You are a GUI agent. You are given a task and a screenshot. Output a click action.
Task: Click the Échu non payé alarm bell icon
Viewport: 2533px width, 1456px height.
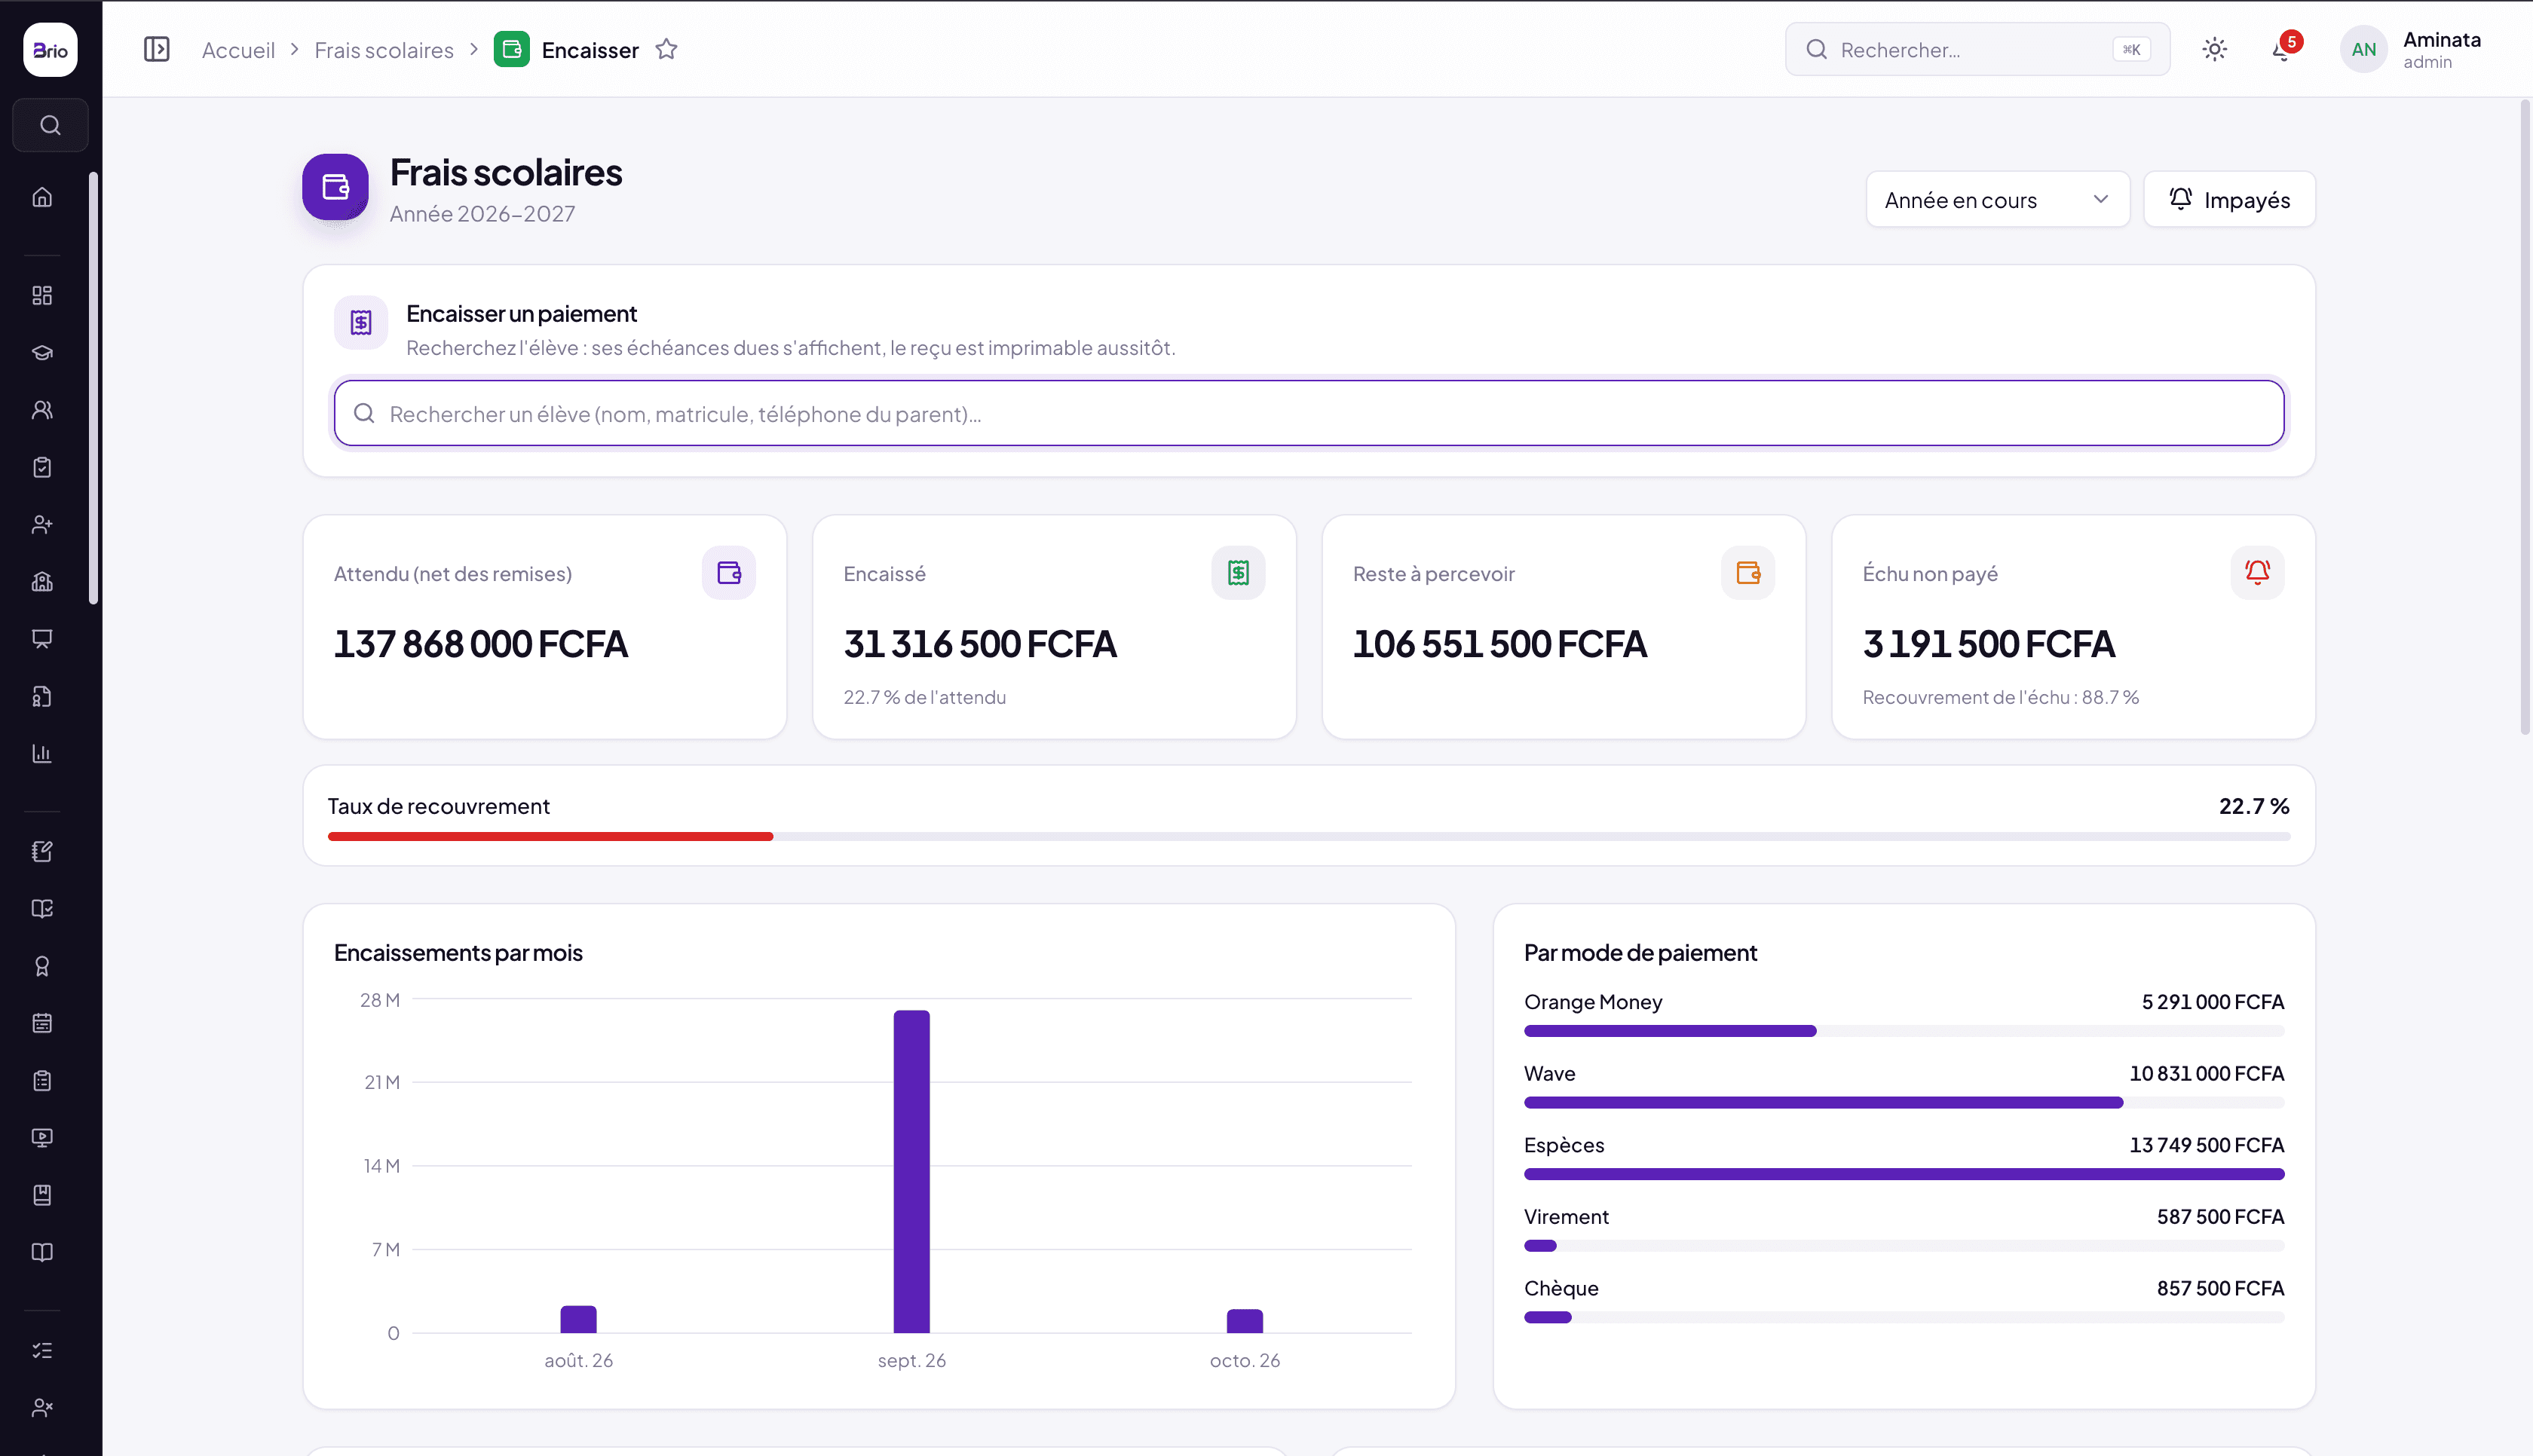[2257, 573]
